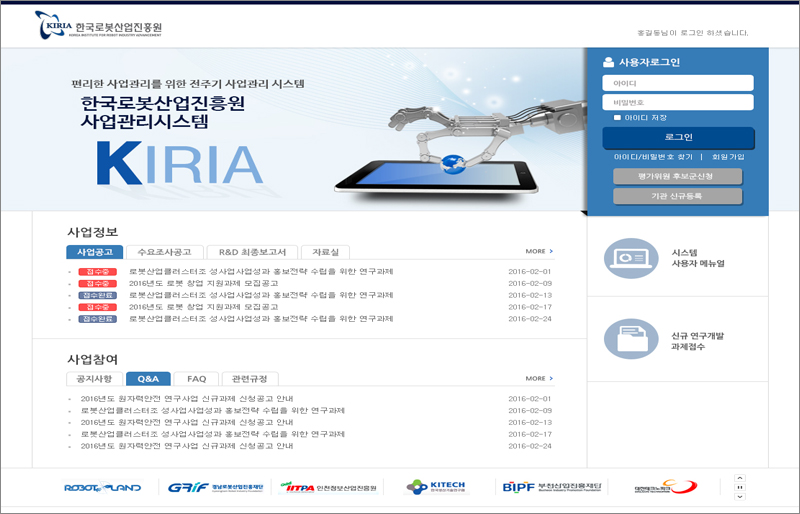Click the banner scroll up arrow
The height and width of the screenshot is (514, 800).
(x=740, y=478)
